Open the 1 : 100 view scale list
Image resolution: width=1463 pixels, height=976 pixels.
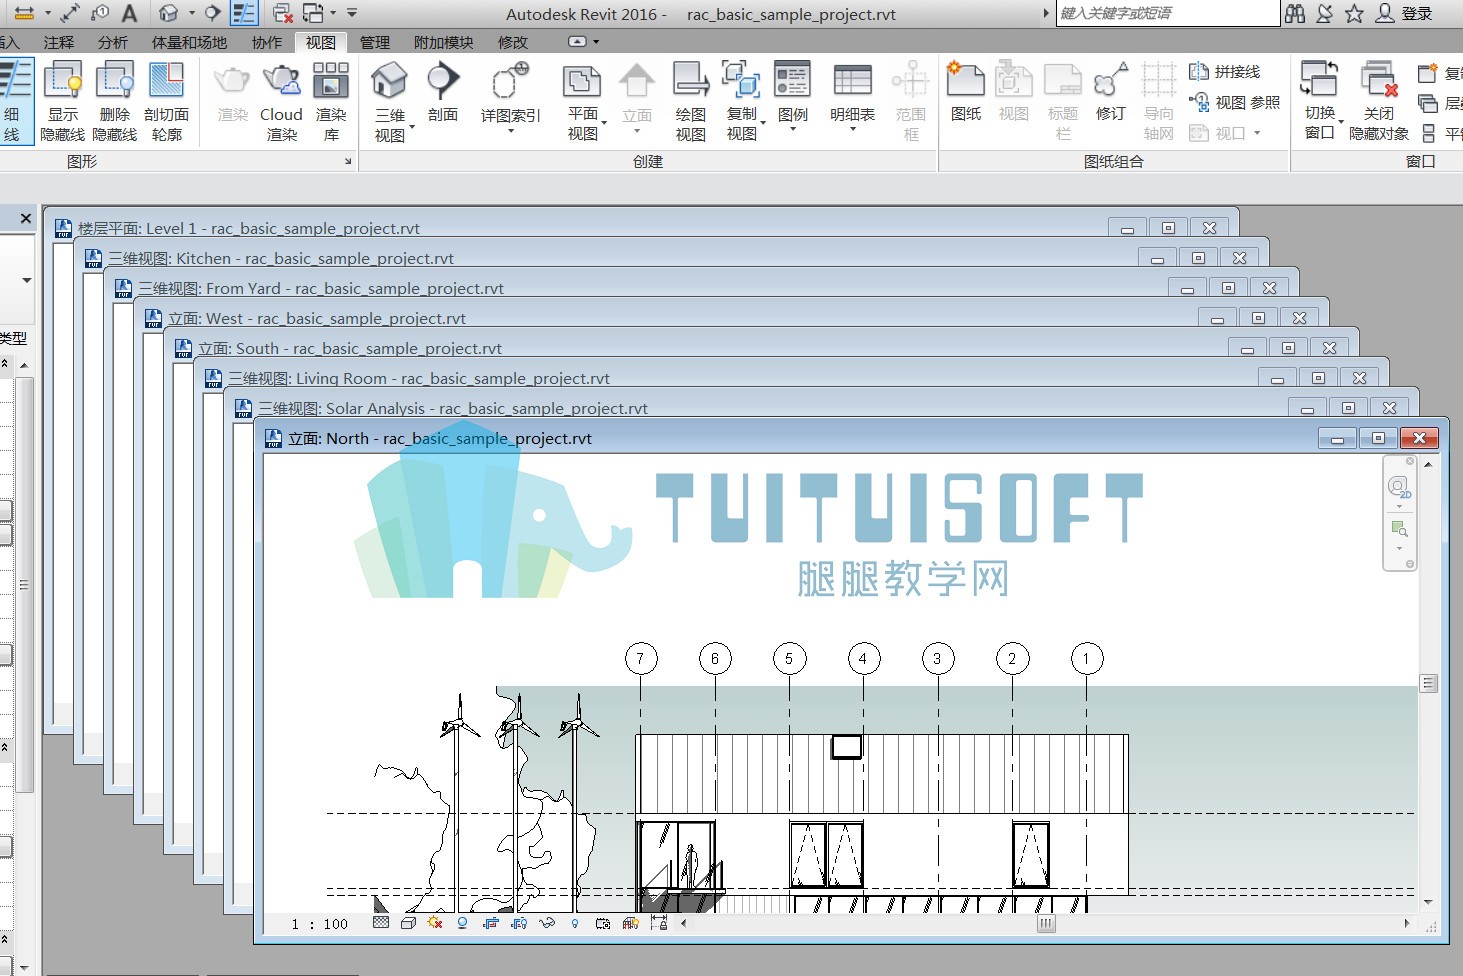[320, 924]
